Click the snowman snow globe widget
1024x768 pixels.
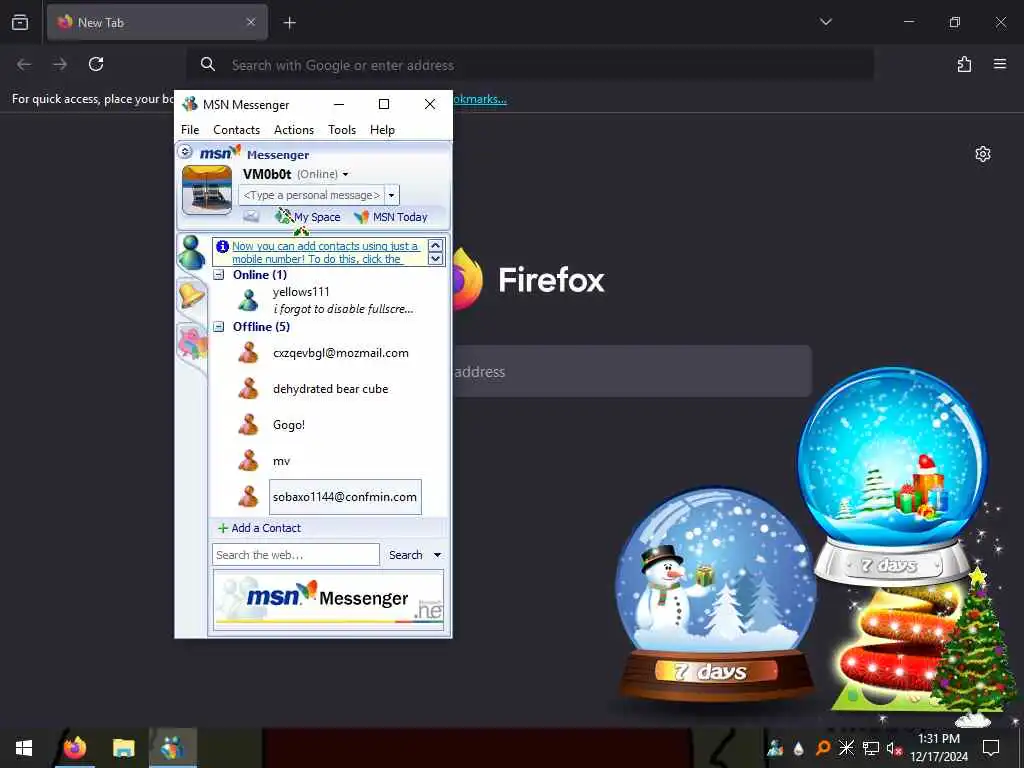[716, 593]
